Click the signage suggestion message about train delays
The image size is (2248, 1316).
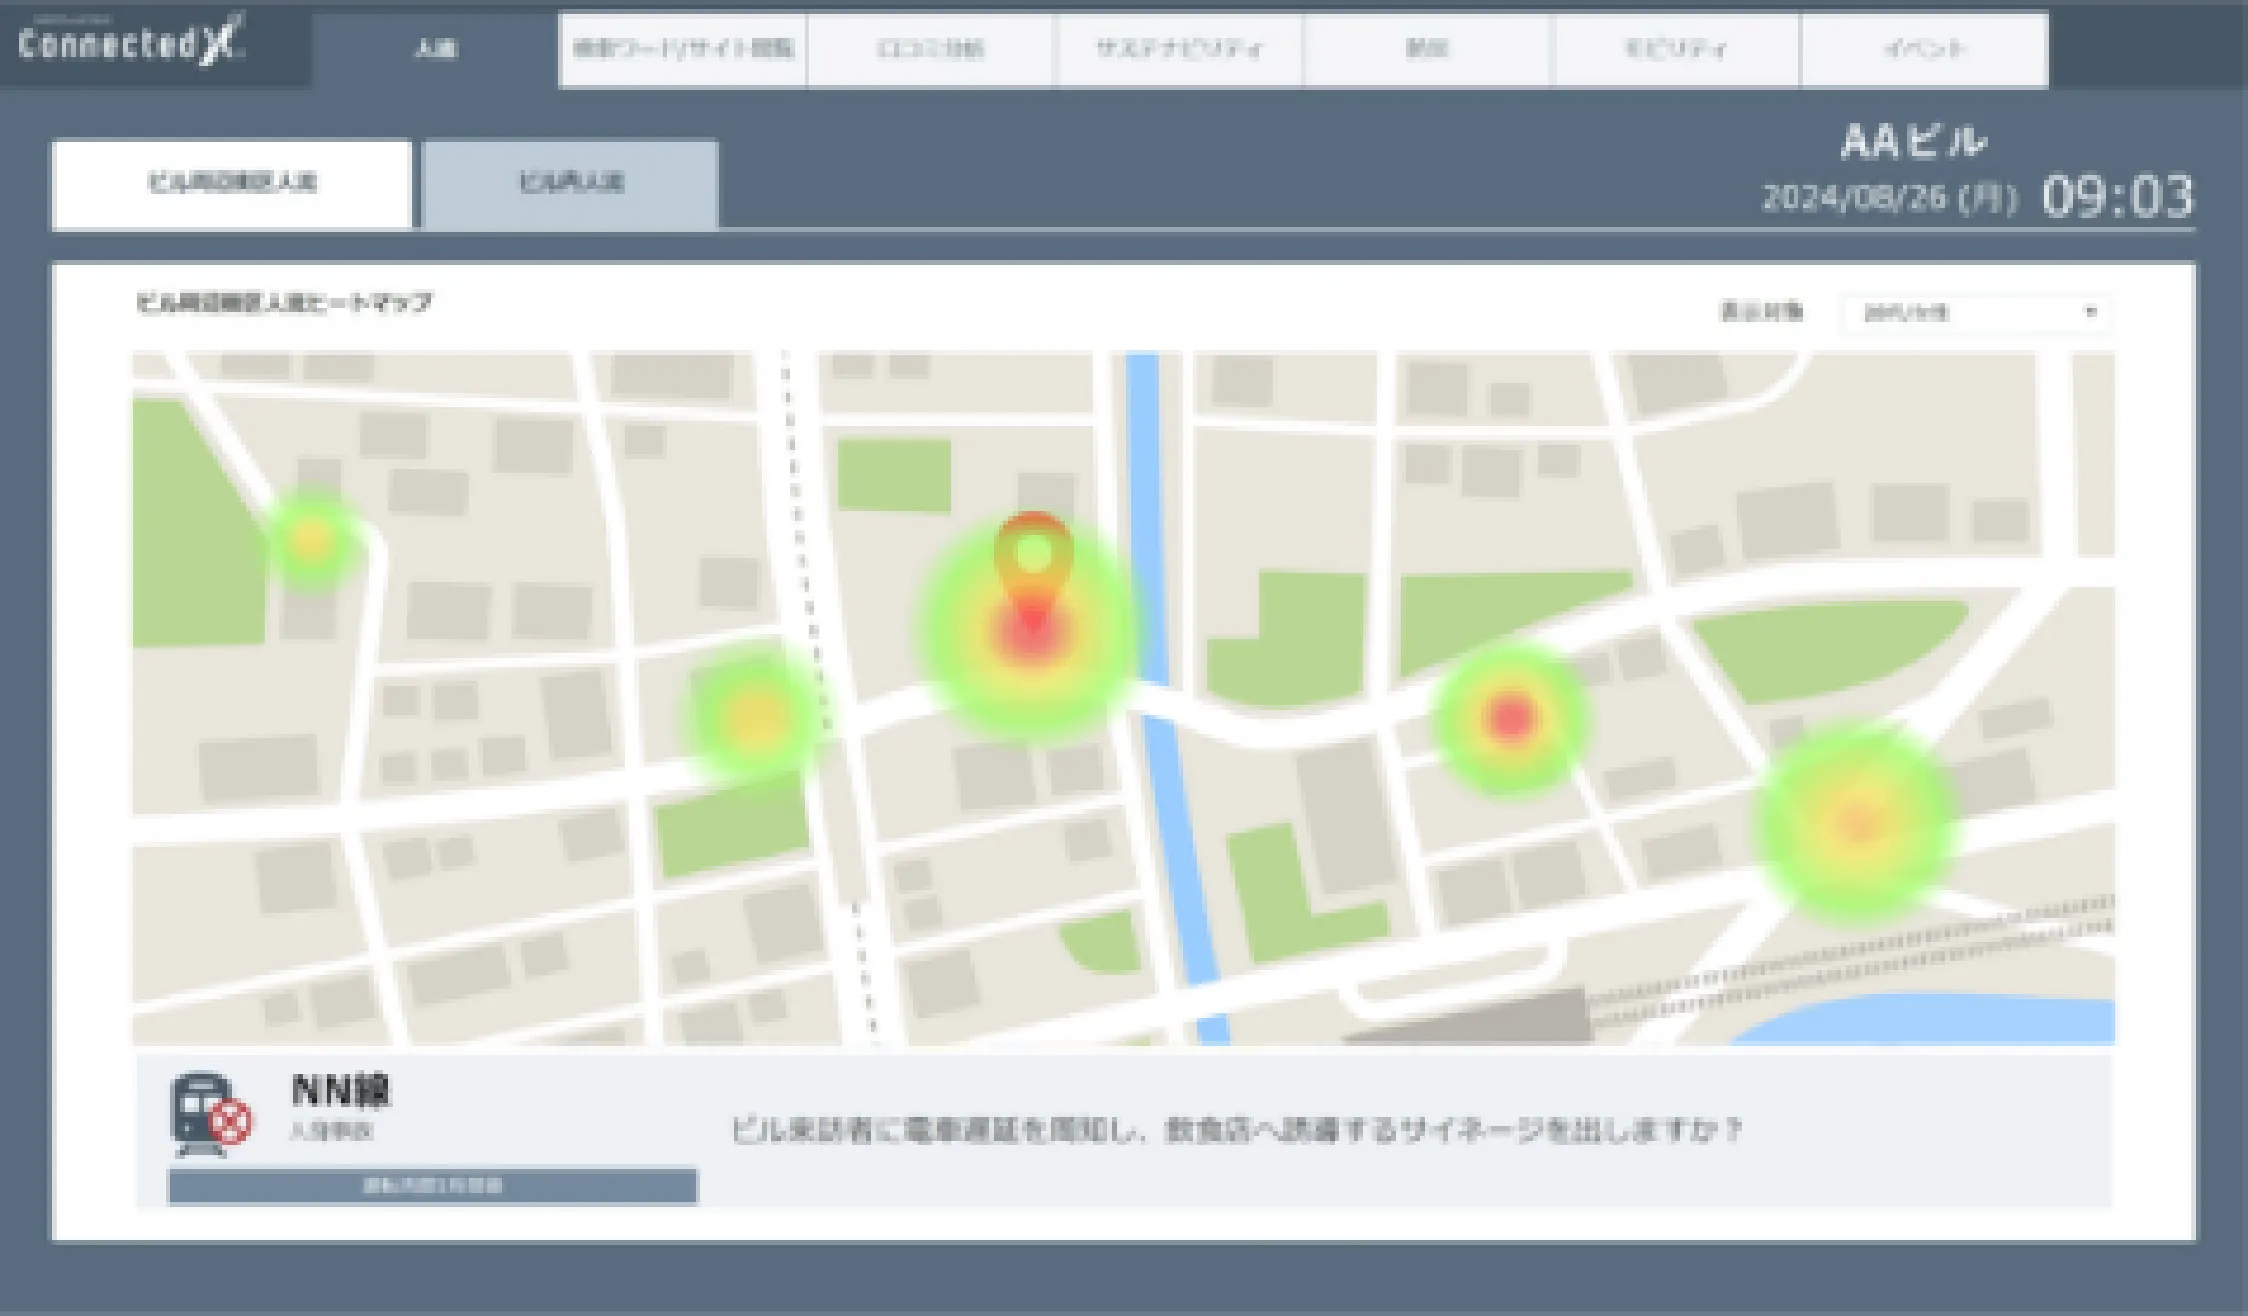pyautogui.click(x=1237, y=1131)
